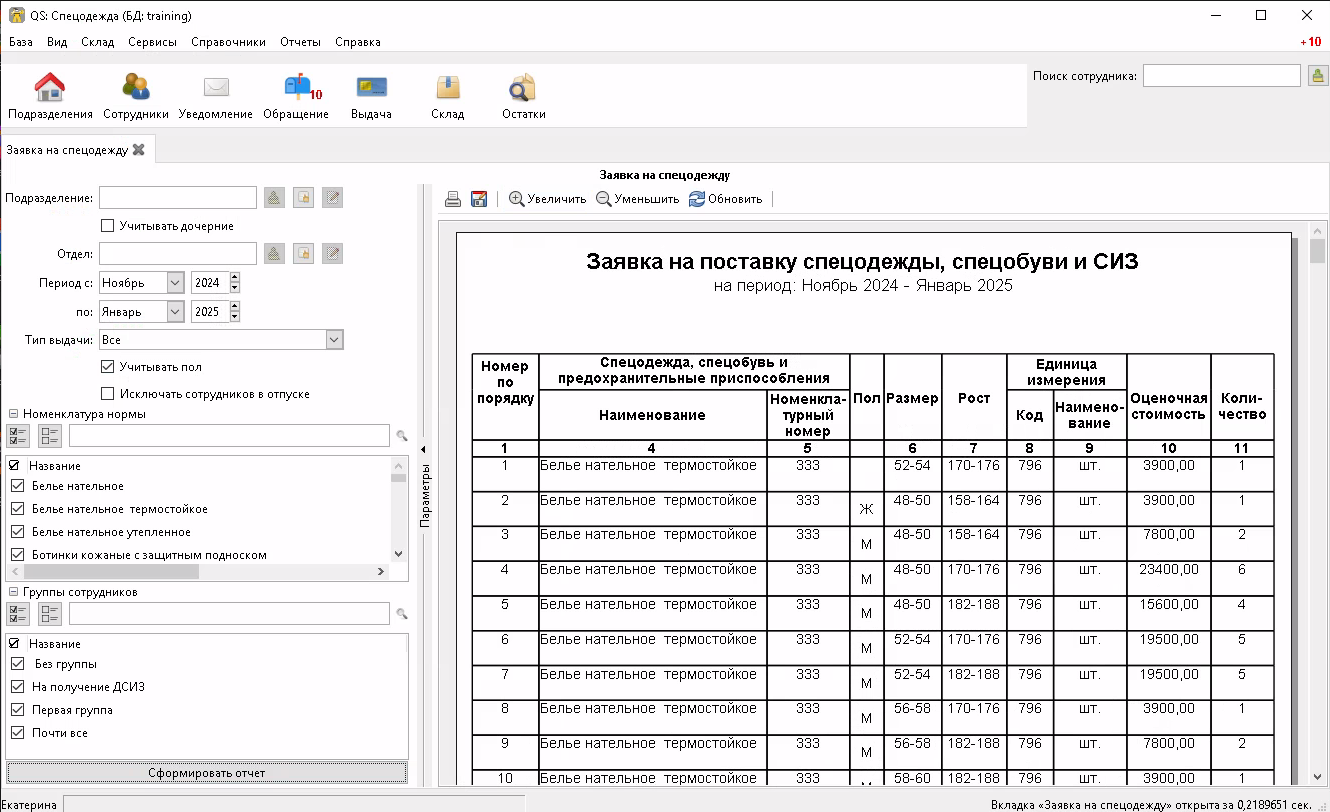Uncheck all items in Номенклатура нормы
This screenshot has height=812, width=1330.
pyautogui.click(x=50, y=435)
